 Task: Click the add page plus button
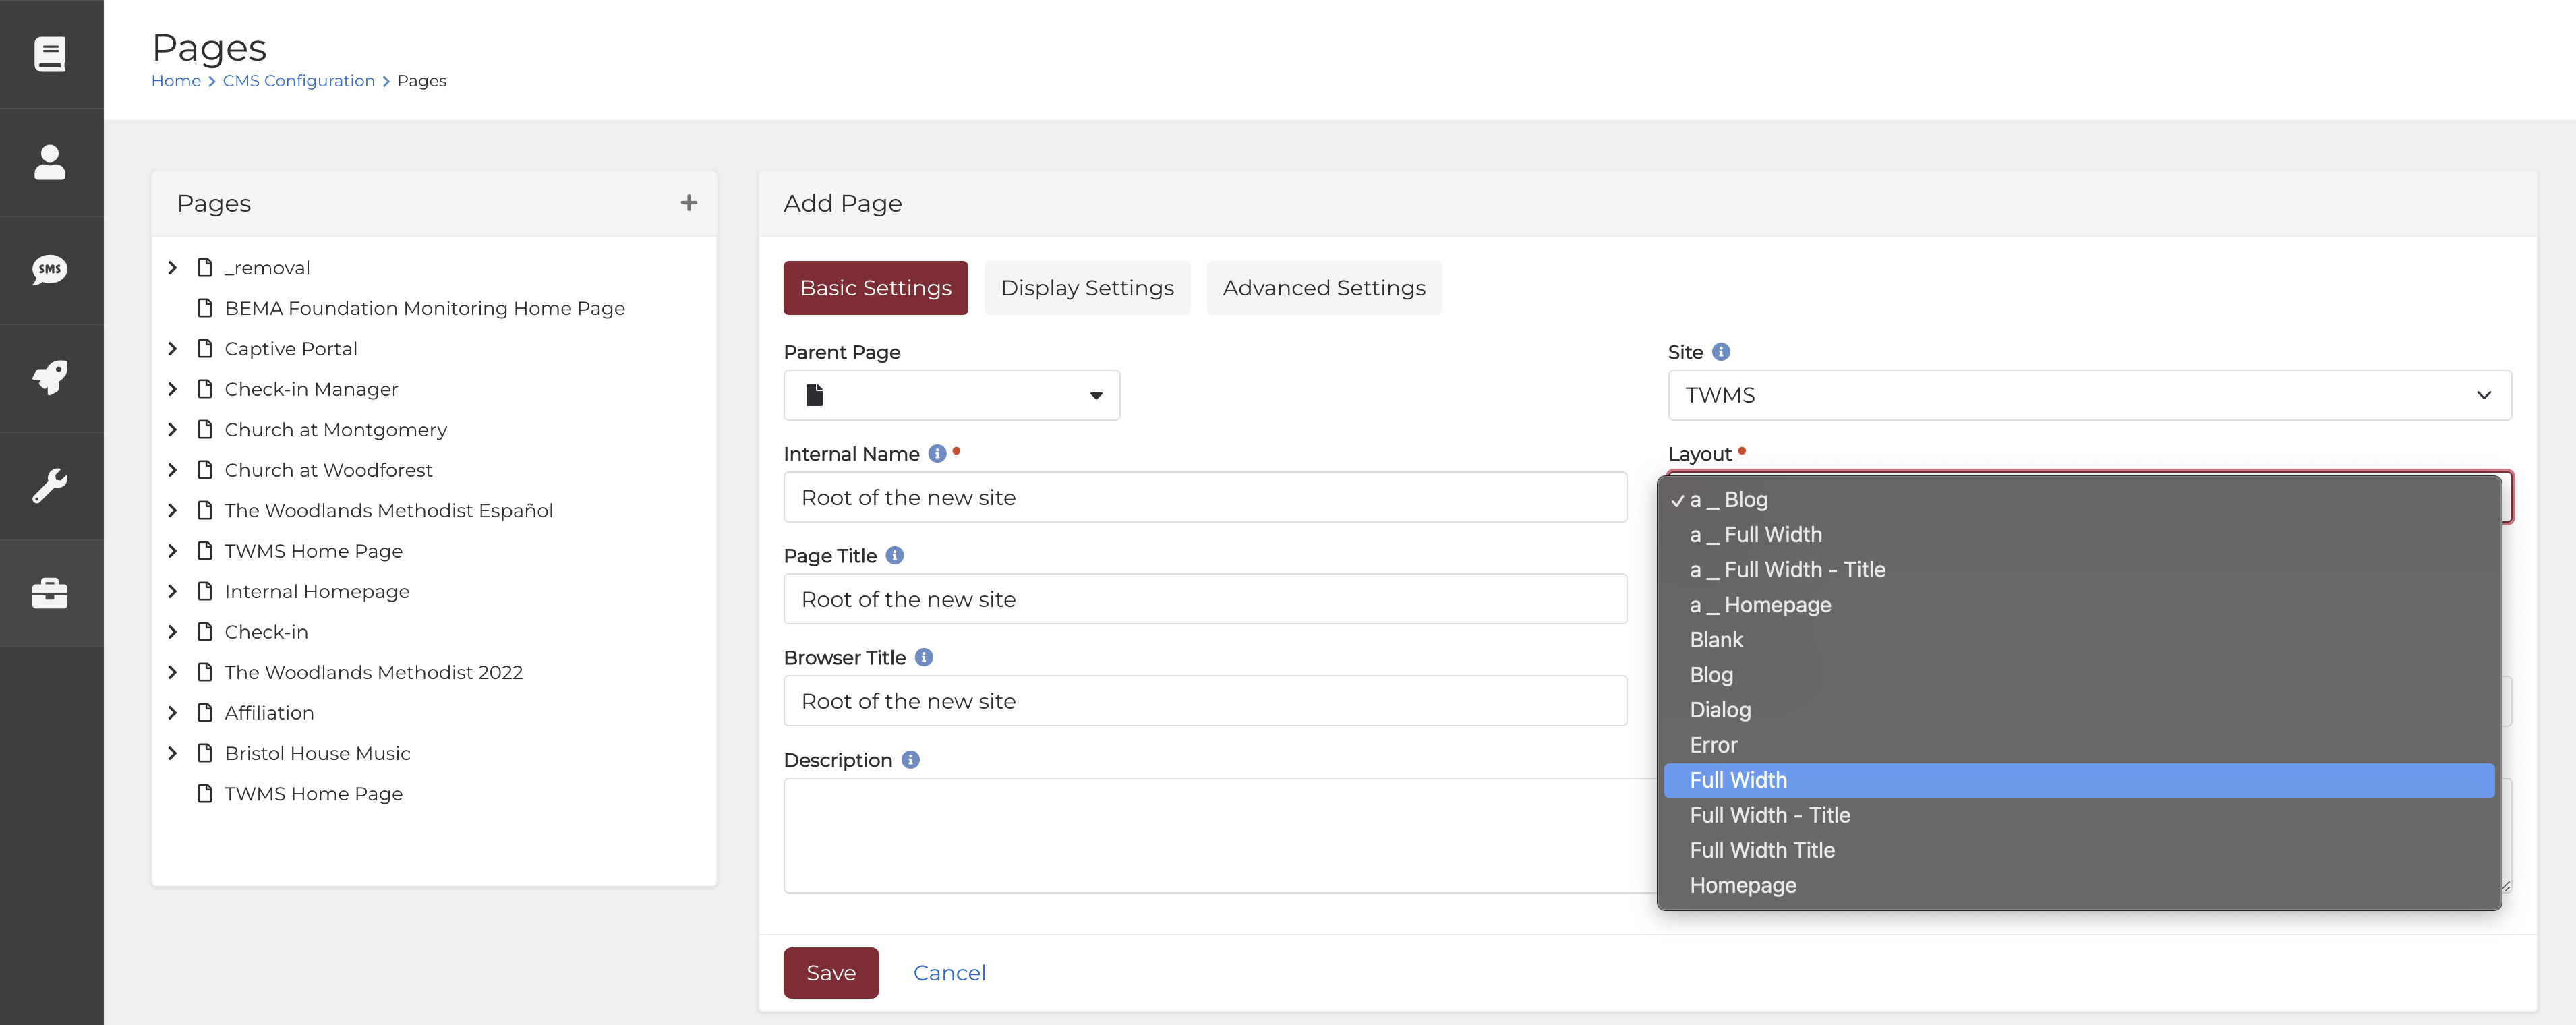coord(689,202)
